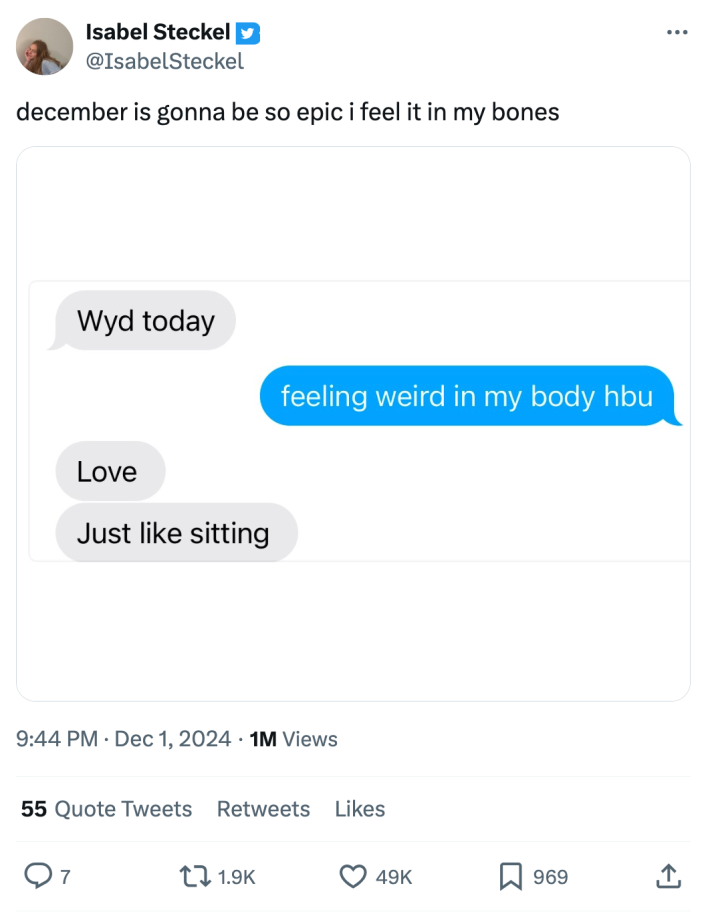
Task: Like the tweet with the heart icon
Action: (352, 876)
